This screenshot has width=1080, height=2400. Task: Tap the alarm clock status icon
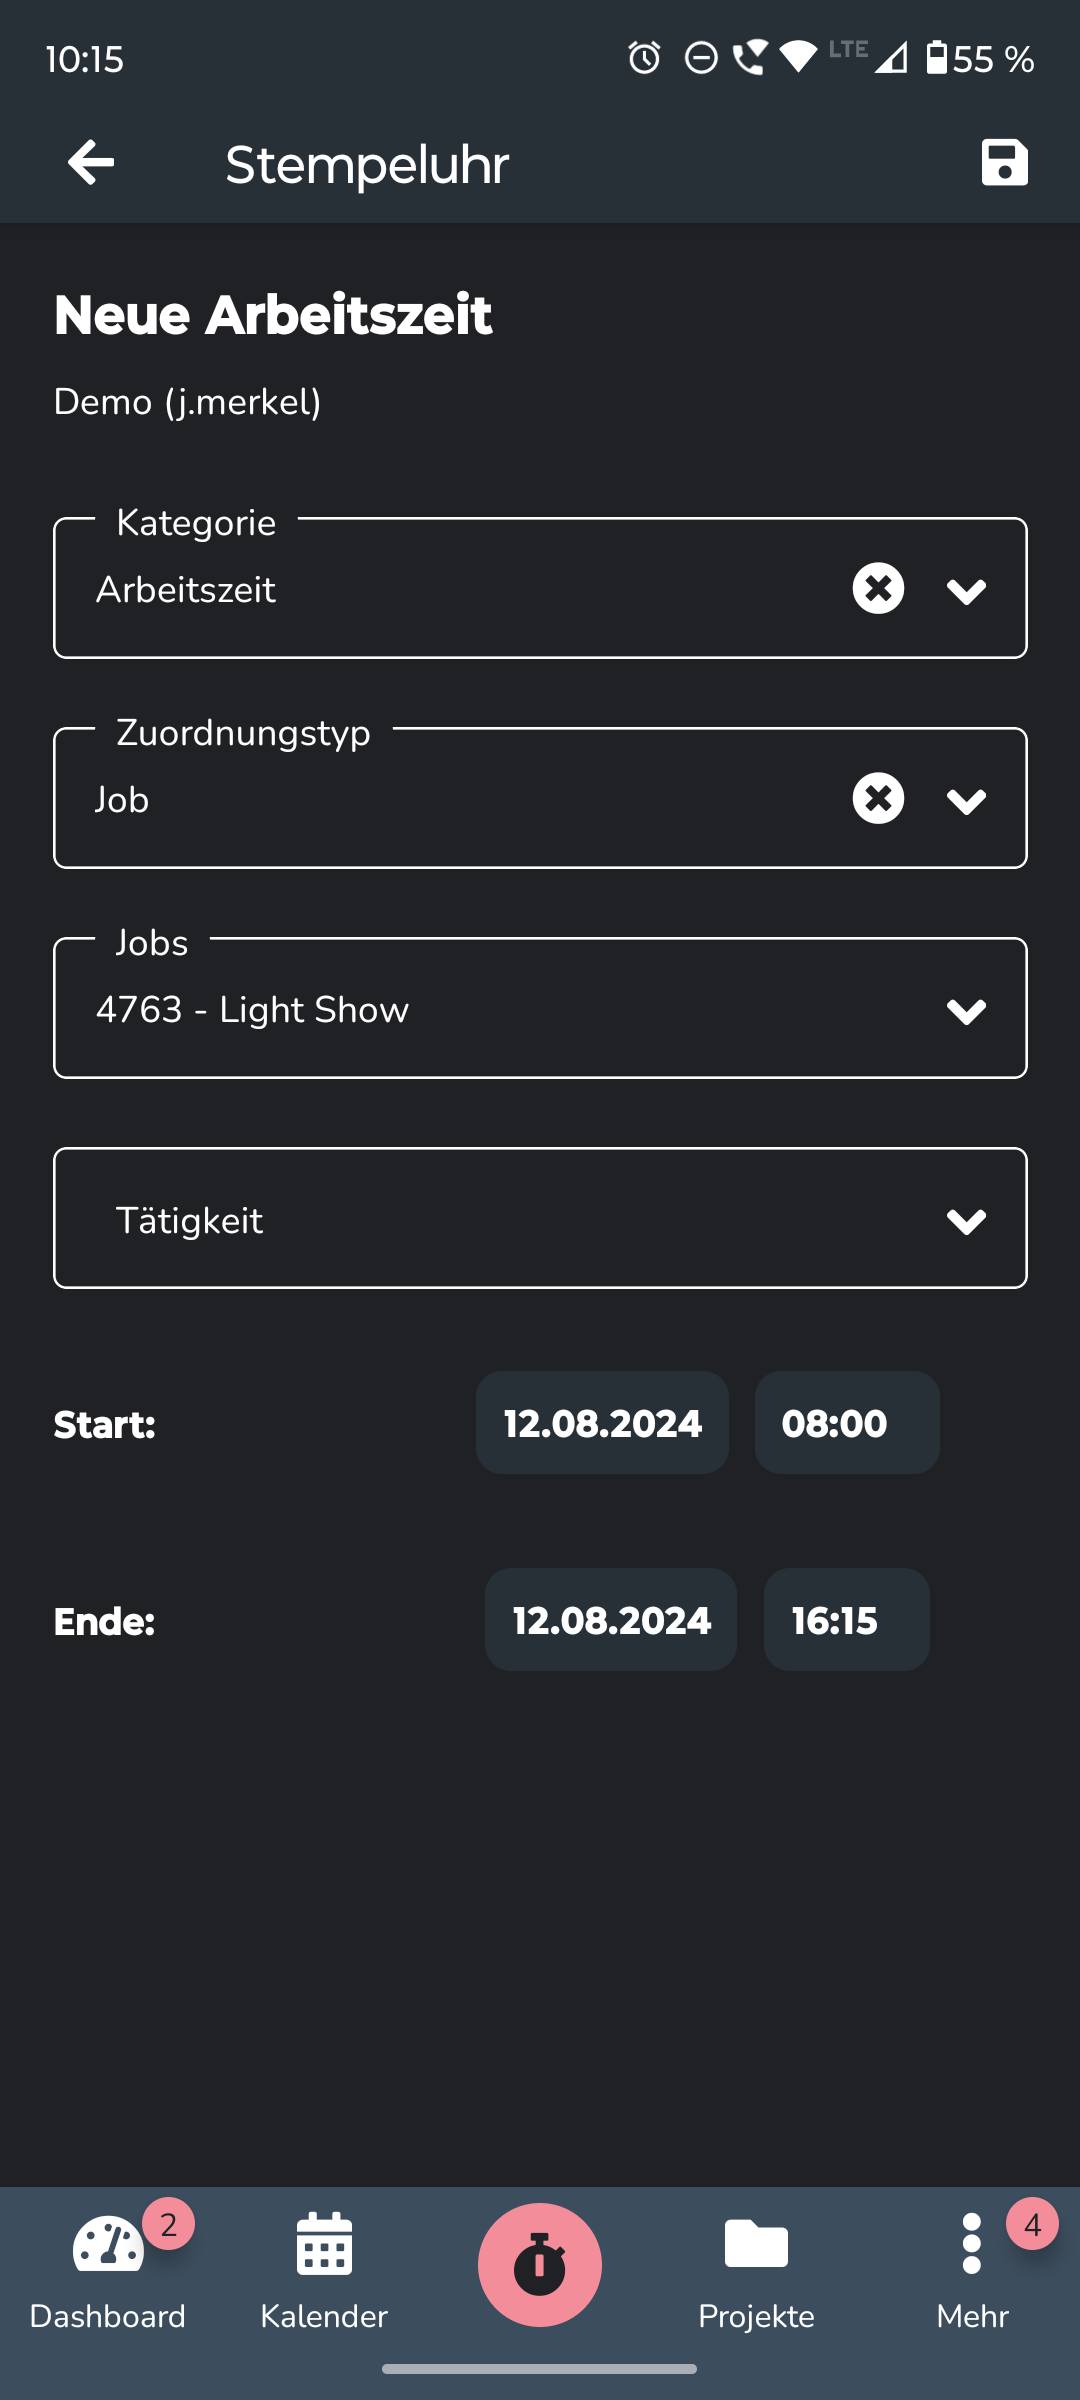[x=644, y=58]
